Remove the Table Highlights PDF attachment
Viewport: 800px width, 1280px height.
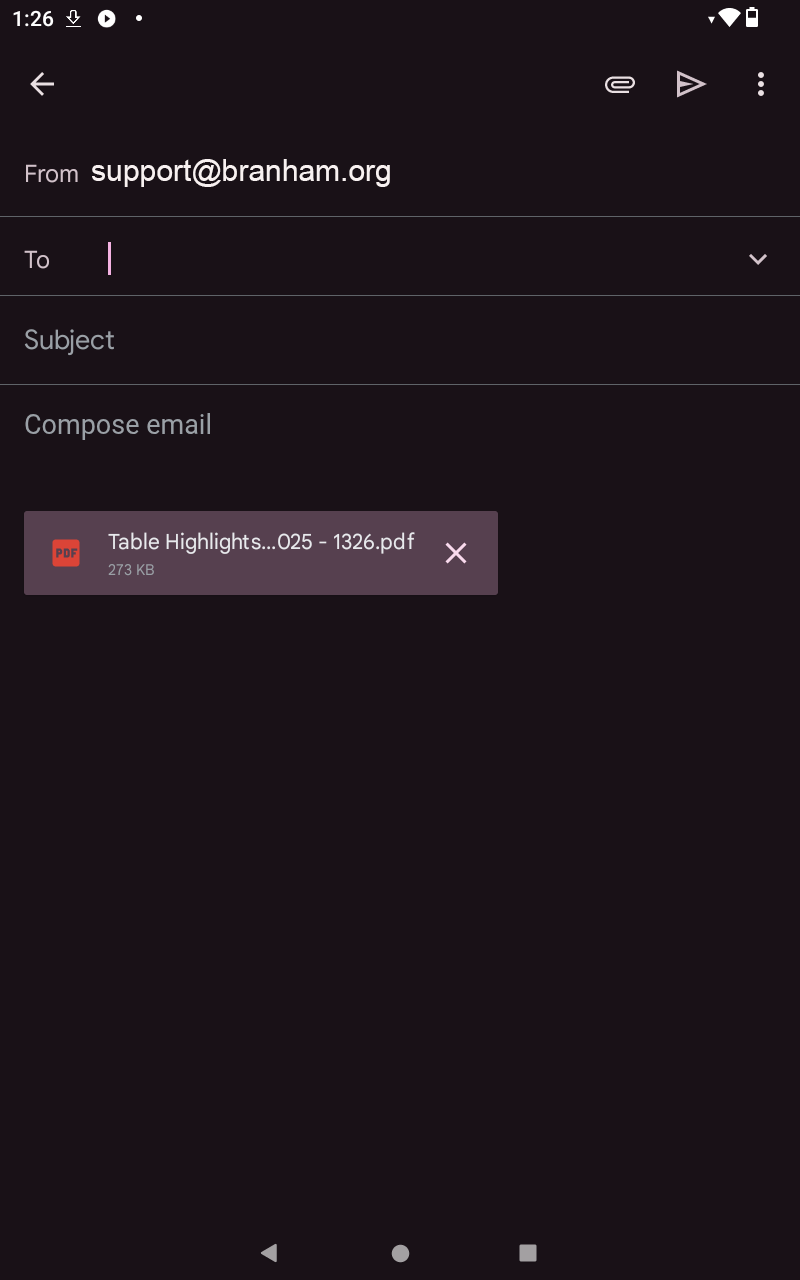456,553
